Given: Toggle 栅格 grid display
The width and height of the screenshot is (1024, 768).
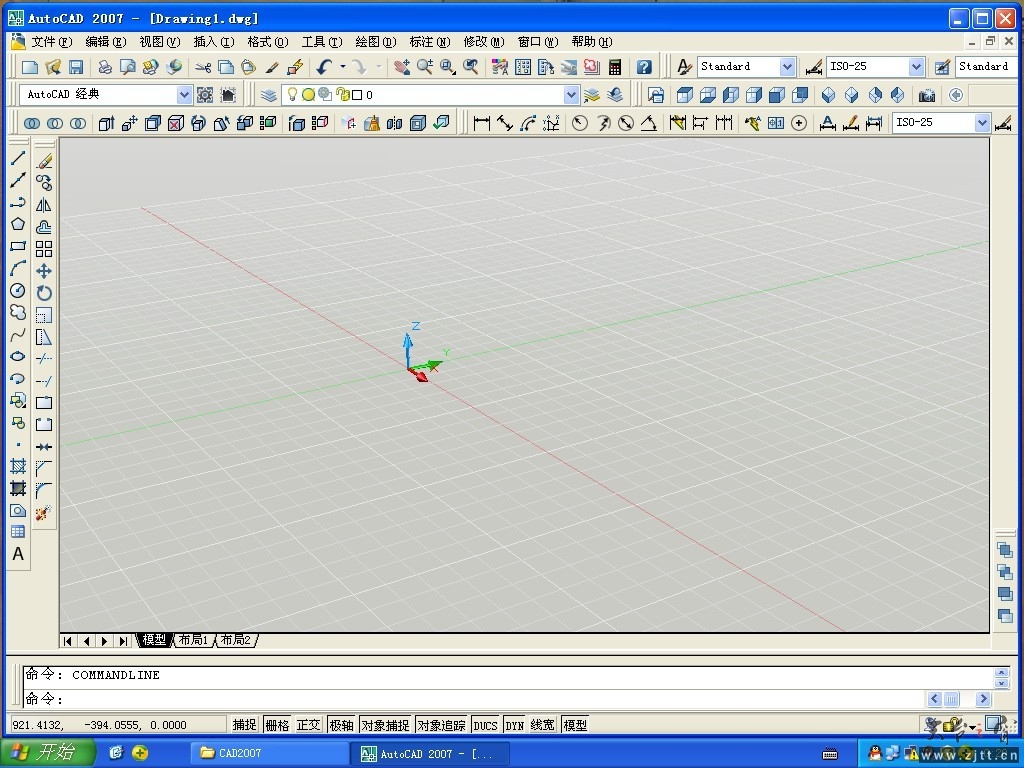Looking at the screenshot, I should click(277, 725).
